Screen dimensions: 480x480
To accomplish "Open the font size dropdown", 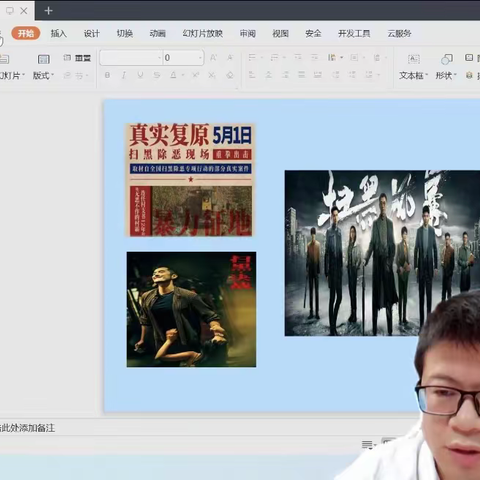I will [x=200, y=58].
